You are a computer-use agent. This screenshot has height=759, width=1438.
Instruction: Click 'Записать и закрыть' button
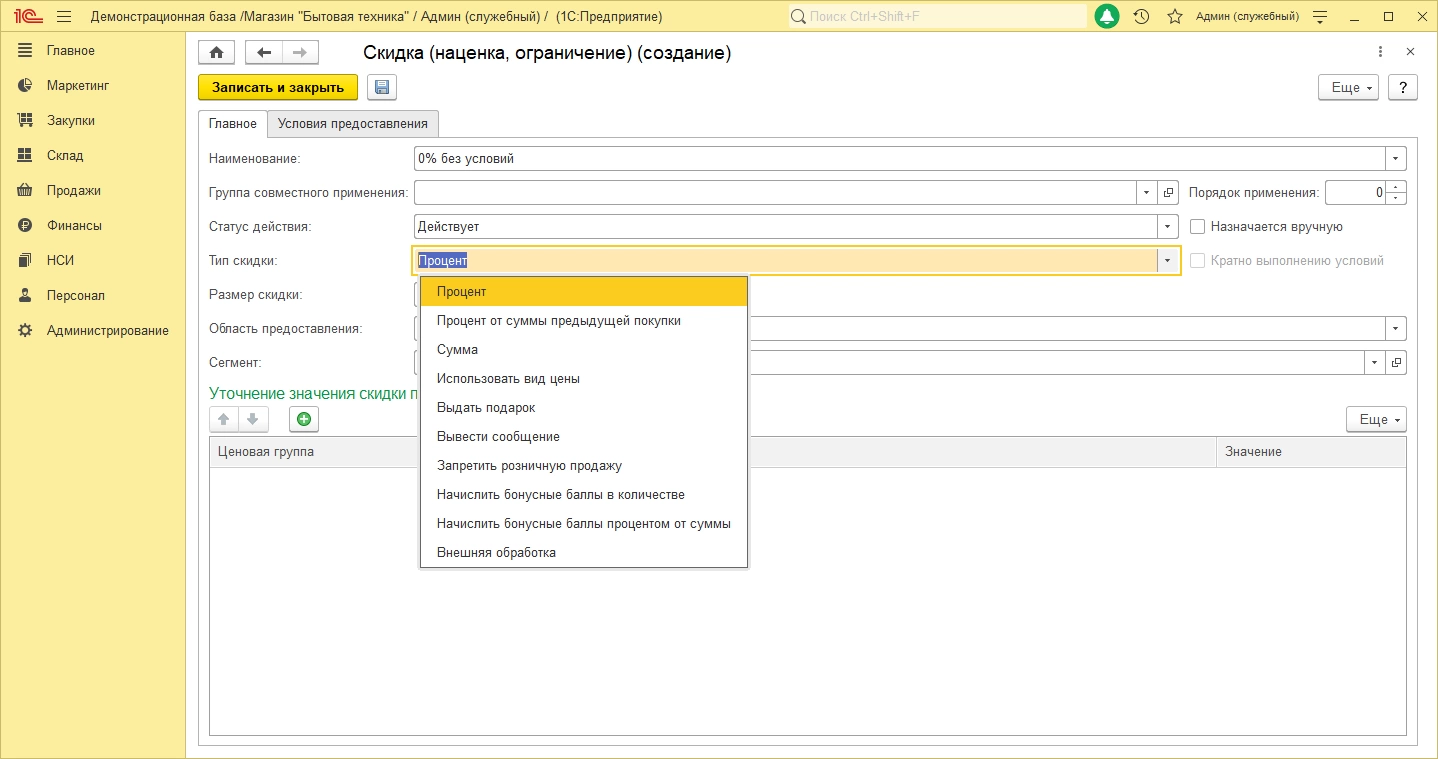[x=278, y=88]
